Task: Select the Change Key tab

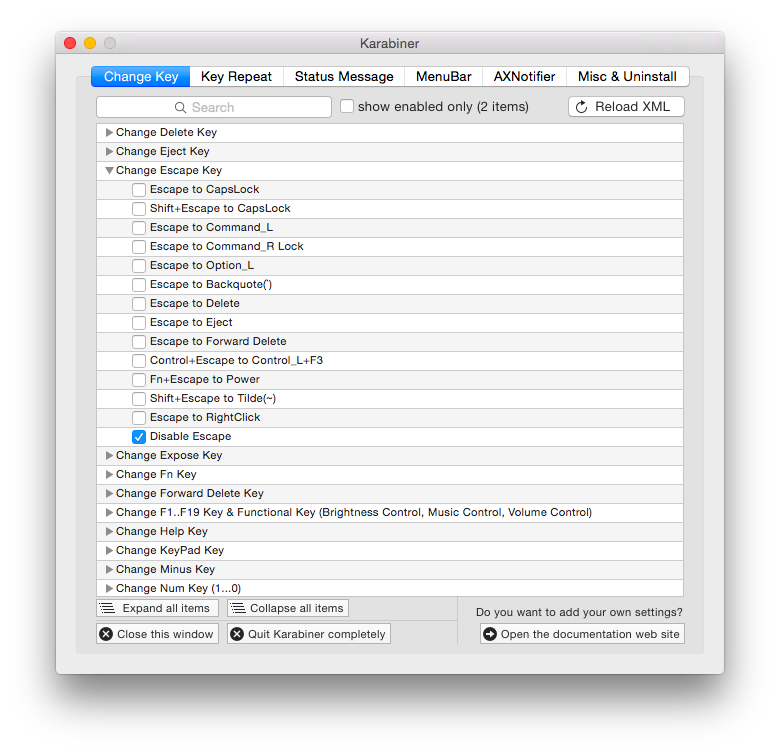Action: point(141,77)
